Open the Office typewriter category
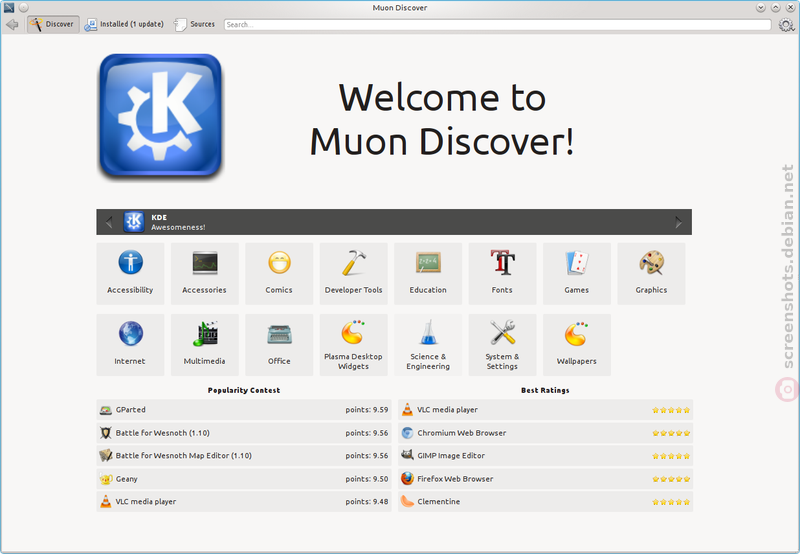 click(279, 345)
